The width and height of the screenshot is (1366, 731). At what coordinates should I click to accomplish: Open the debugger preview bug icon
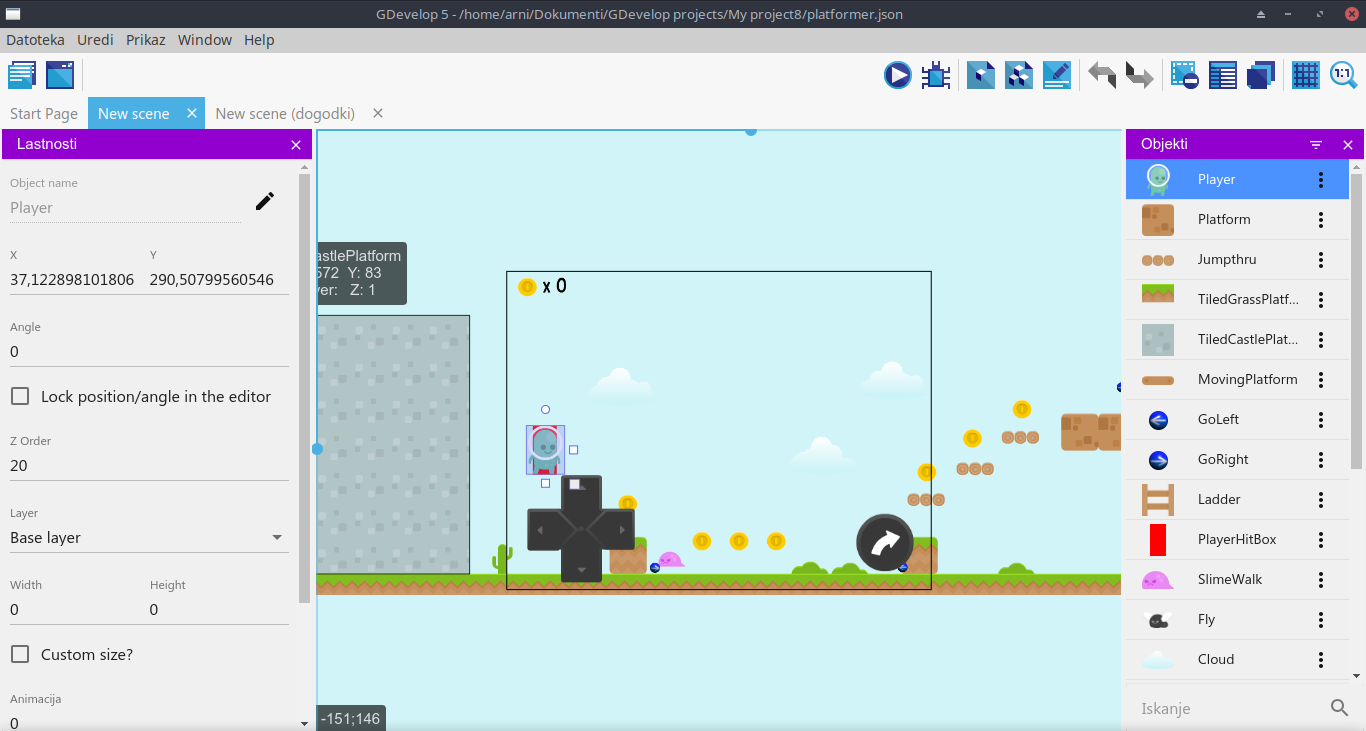click(936, 76)
